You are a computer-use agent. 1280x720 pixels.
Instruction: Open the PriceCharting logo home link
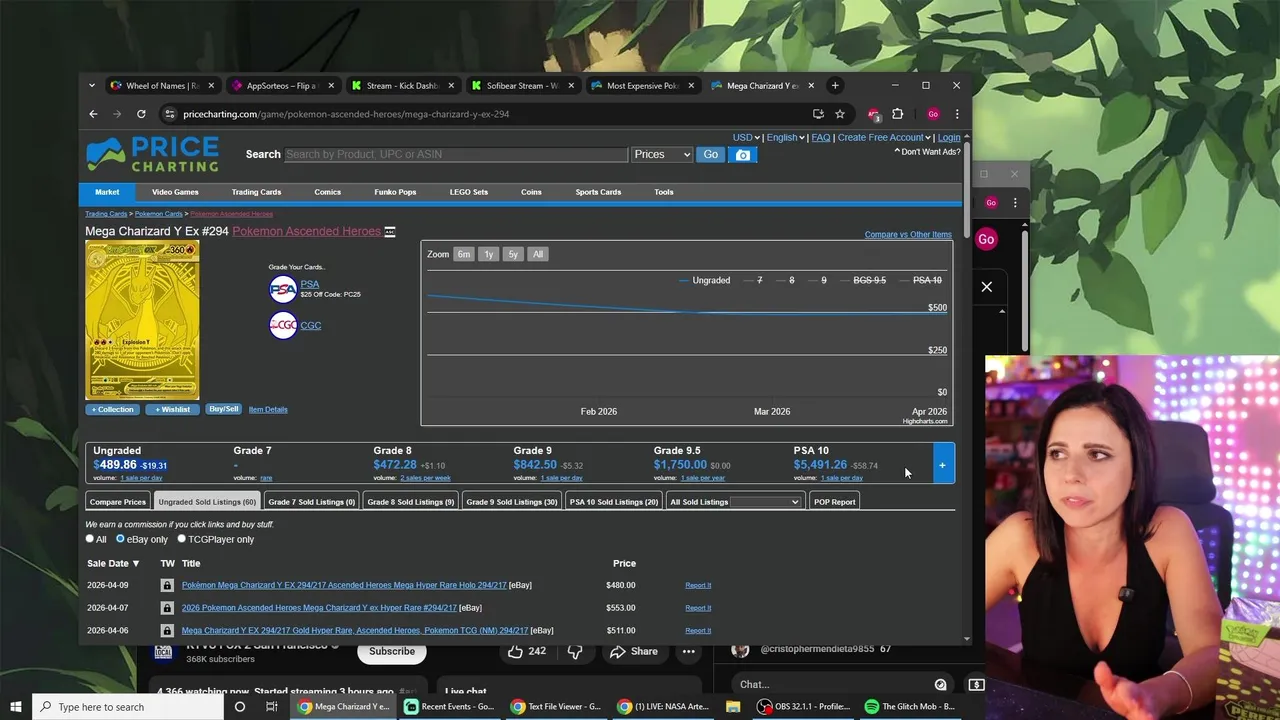[152, 155]
